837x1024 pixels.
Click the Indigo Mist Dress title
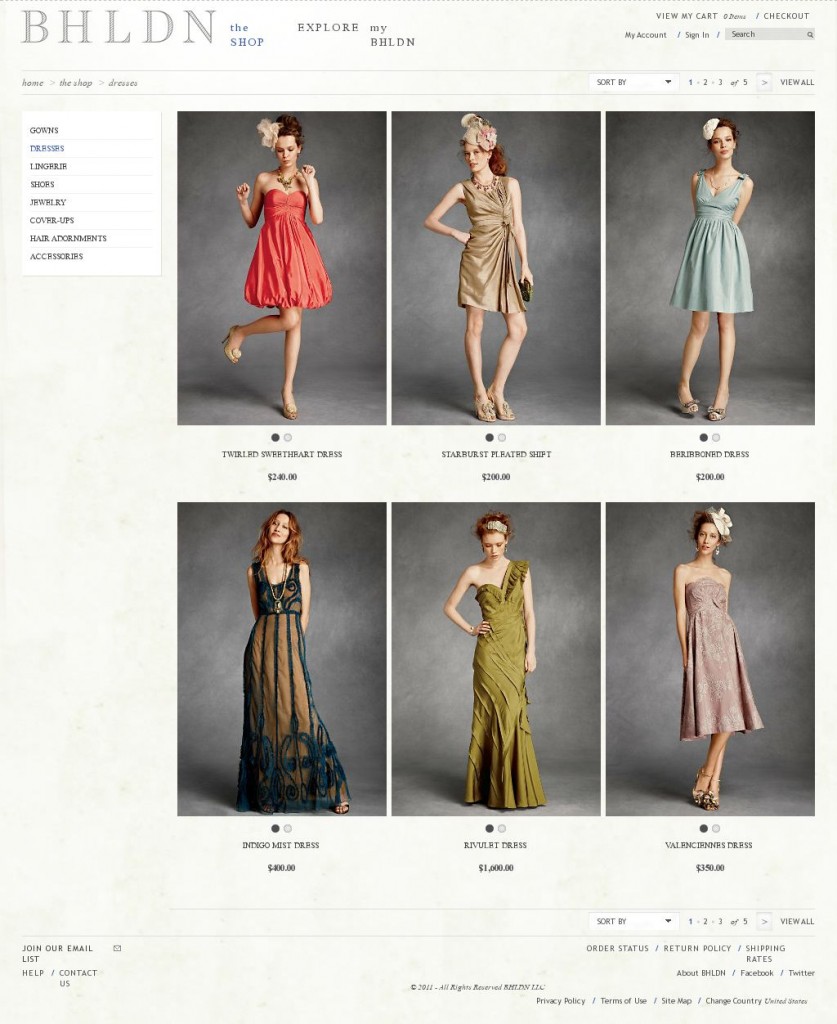tap(281, 845)
